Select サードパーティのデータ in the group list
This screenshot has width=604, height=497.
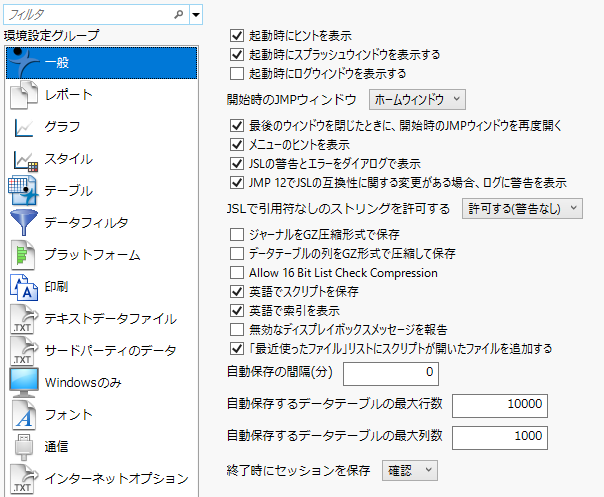click(102, 351)
